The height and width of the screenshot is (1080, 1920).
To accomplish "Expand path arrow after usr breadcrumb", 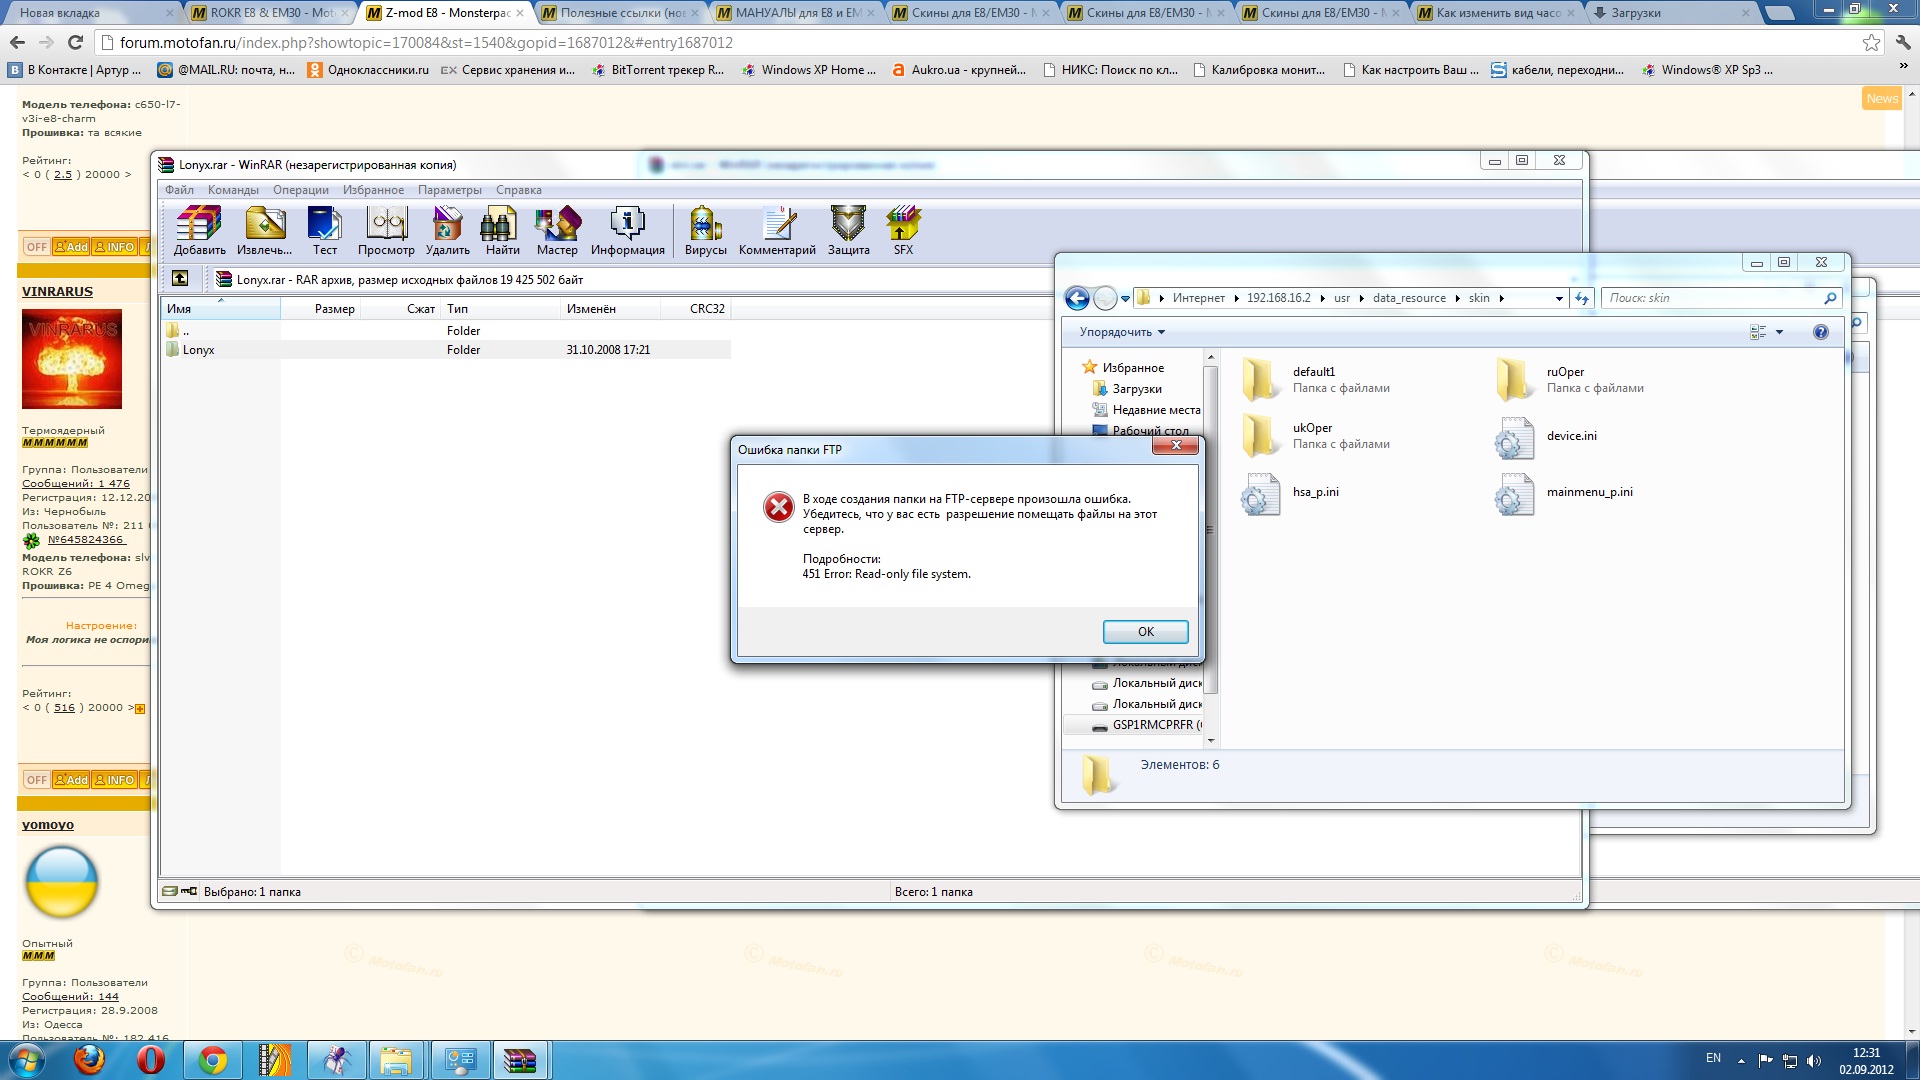I will click(x=1361, y=298).
